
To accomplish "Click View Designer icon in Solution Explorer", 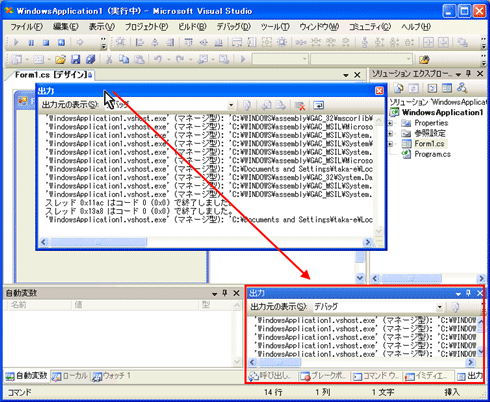I will 447,88.
